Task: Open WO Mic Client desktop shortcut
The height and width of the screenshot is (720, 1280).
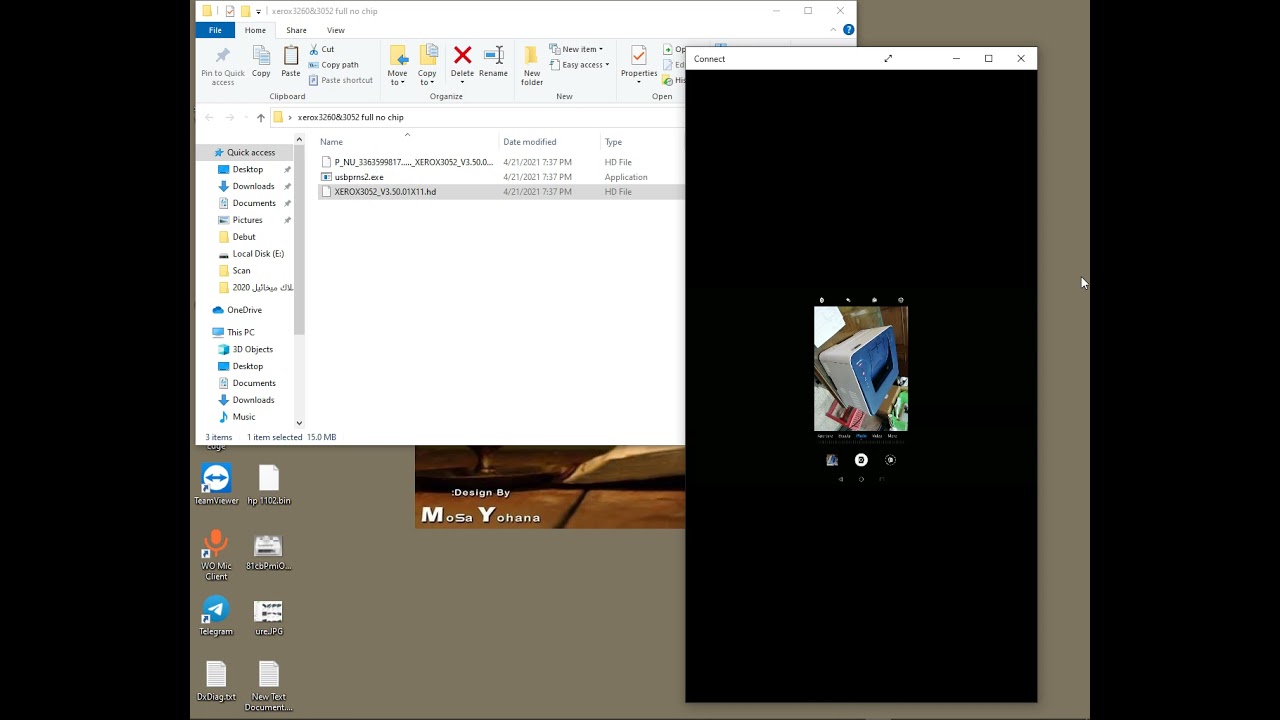Action: 216,556
